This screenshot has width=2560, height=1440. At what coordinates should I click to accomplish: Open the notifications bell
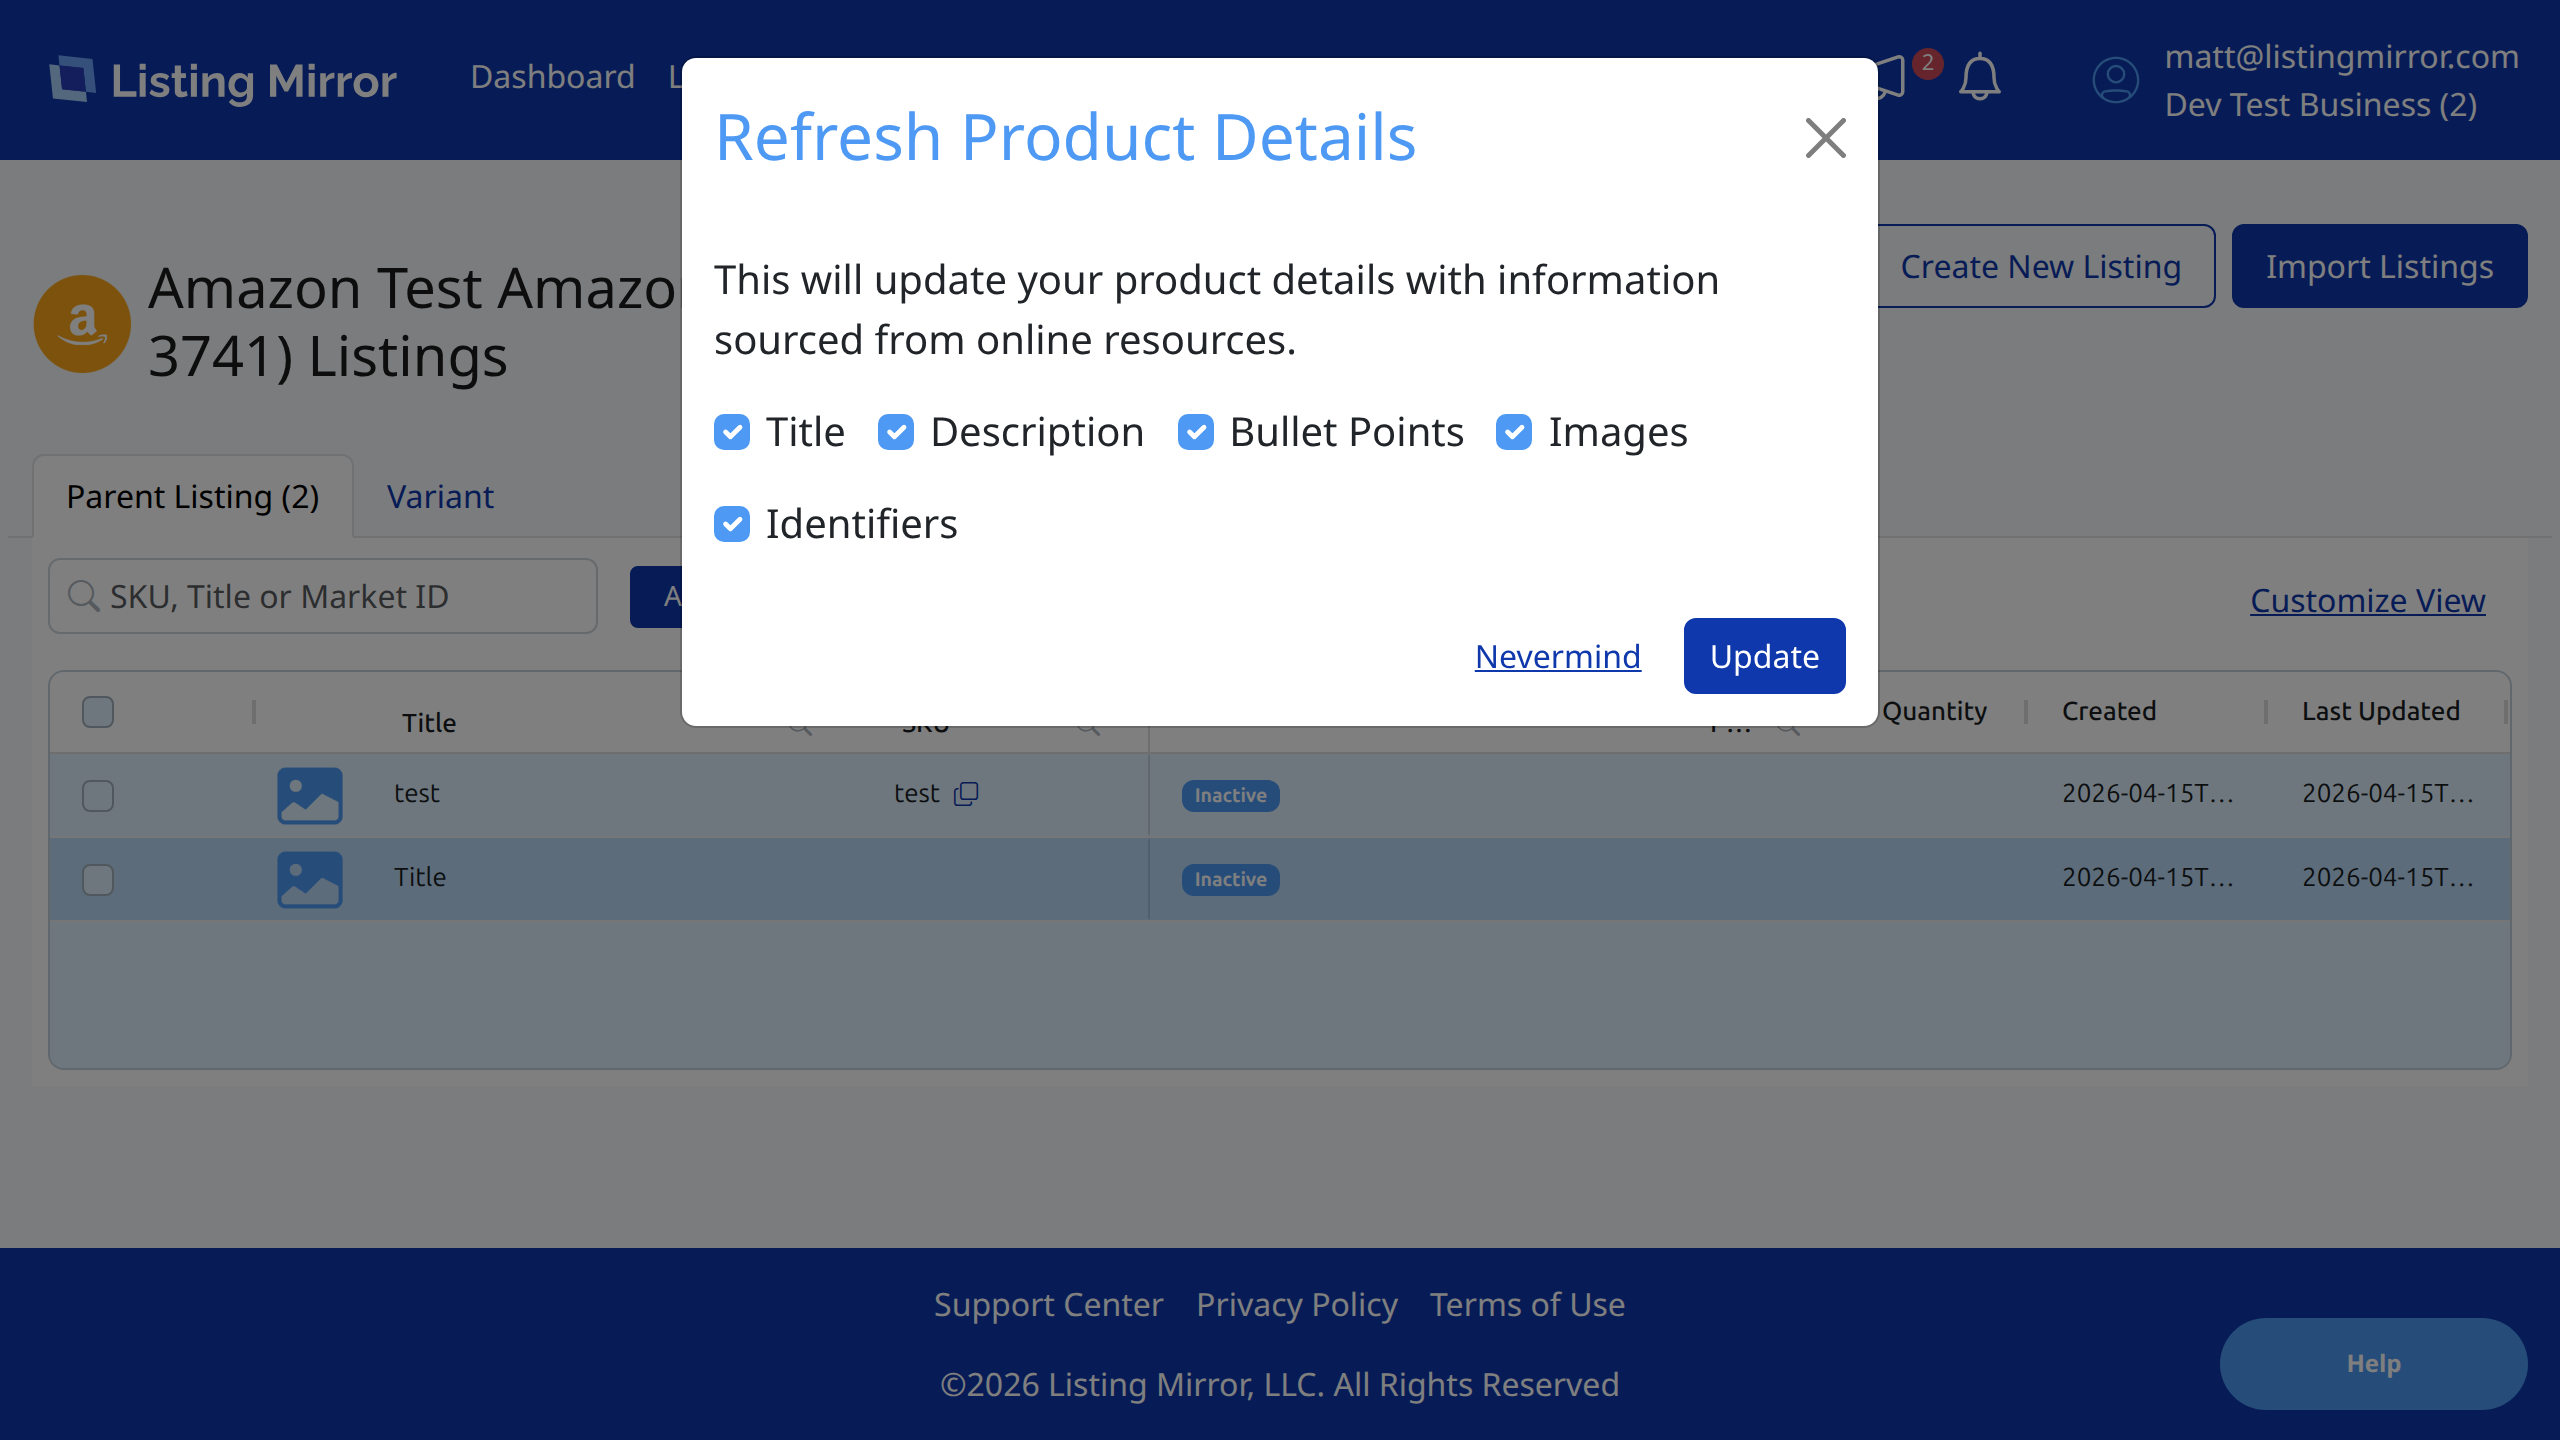(1979, 78)
